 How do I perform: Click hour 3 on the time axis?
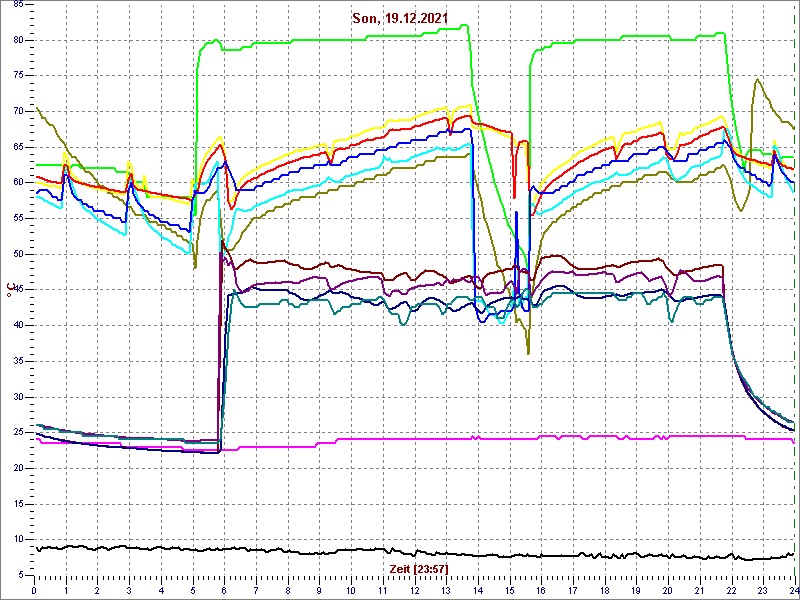coord(129,589)
